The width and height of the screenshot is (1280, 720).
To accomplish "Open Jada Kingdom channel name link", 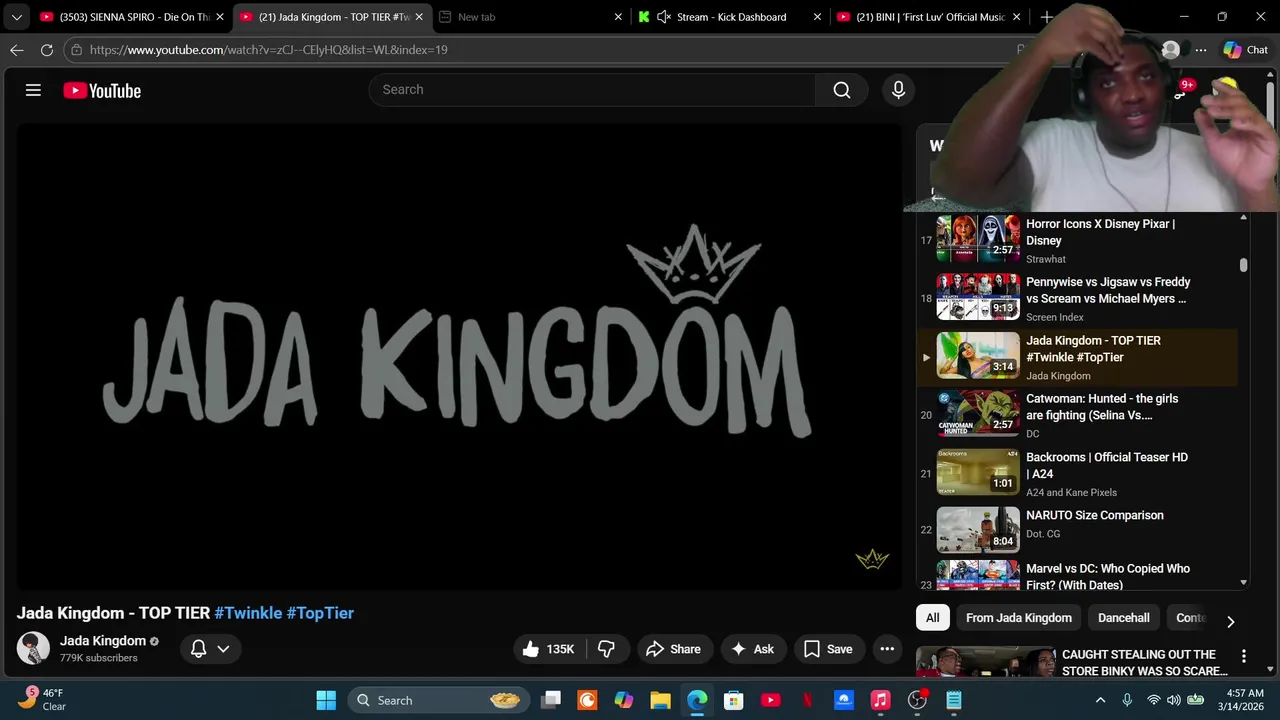I will (x=103, y=641).
